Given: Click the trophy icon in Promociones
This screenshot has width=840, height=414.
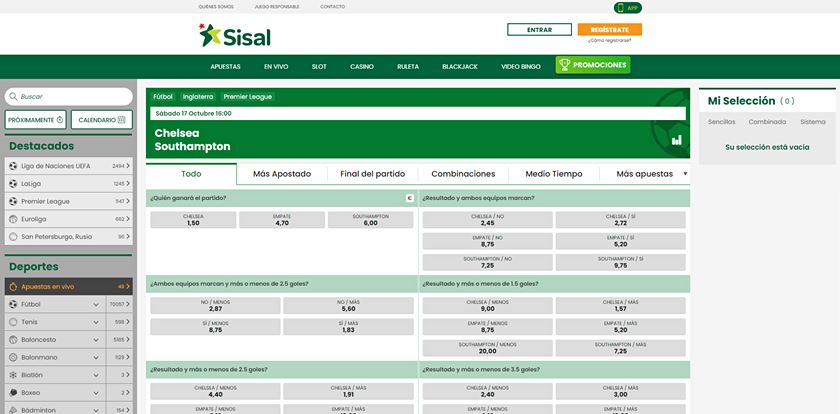Looking at the screenshot, I should point(564,65).
